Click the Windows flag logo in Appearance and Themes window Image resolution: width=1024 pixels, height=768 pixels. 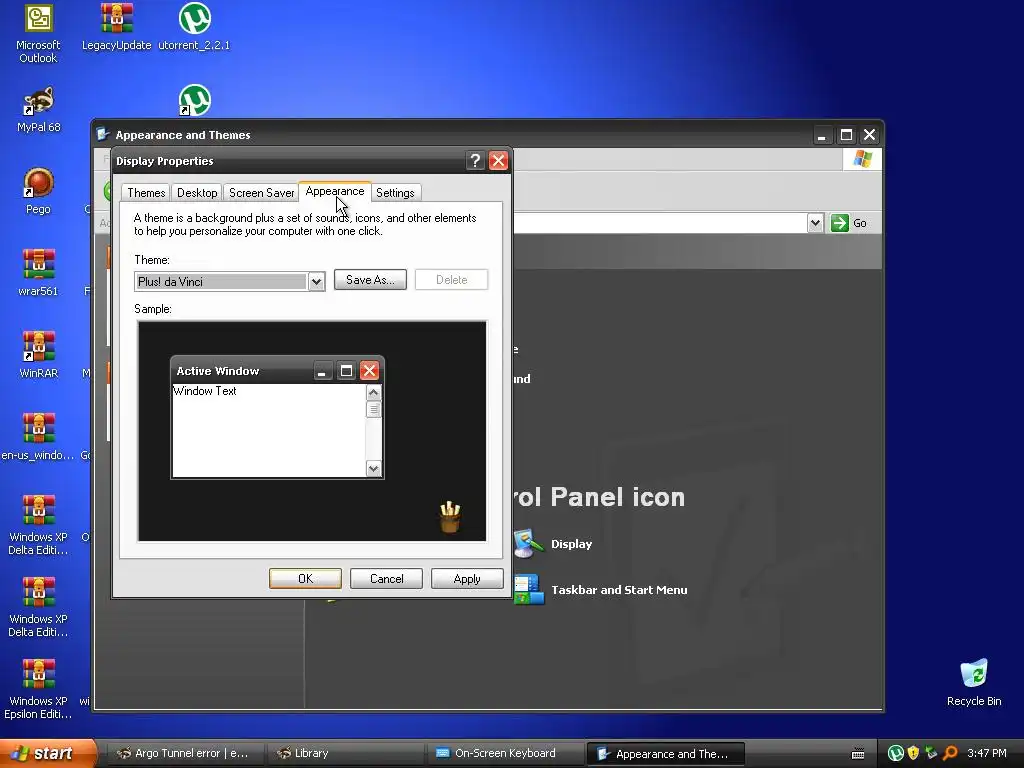[862, 159]
